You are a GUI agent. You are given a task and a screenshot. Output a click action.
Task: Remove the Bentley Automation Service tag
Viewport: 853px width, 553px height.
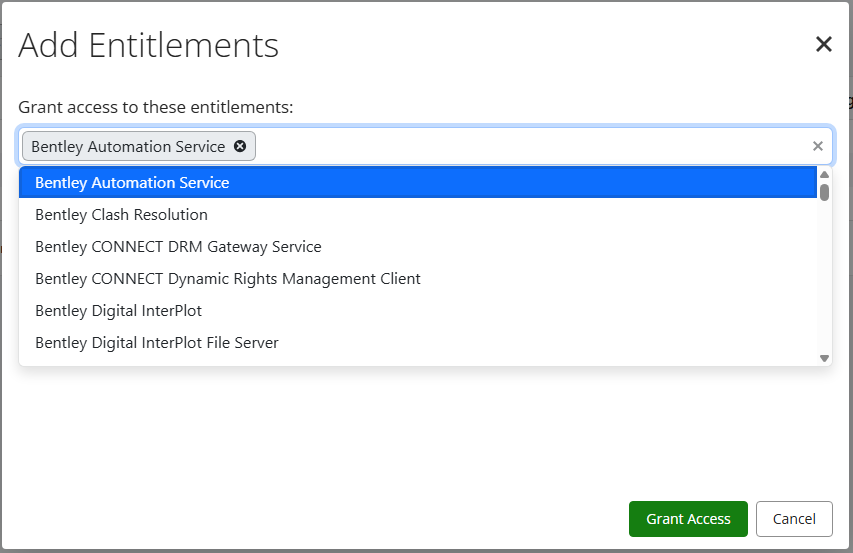tap(240, 146)
